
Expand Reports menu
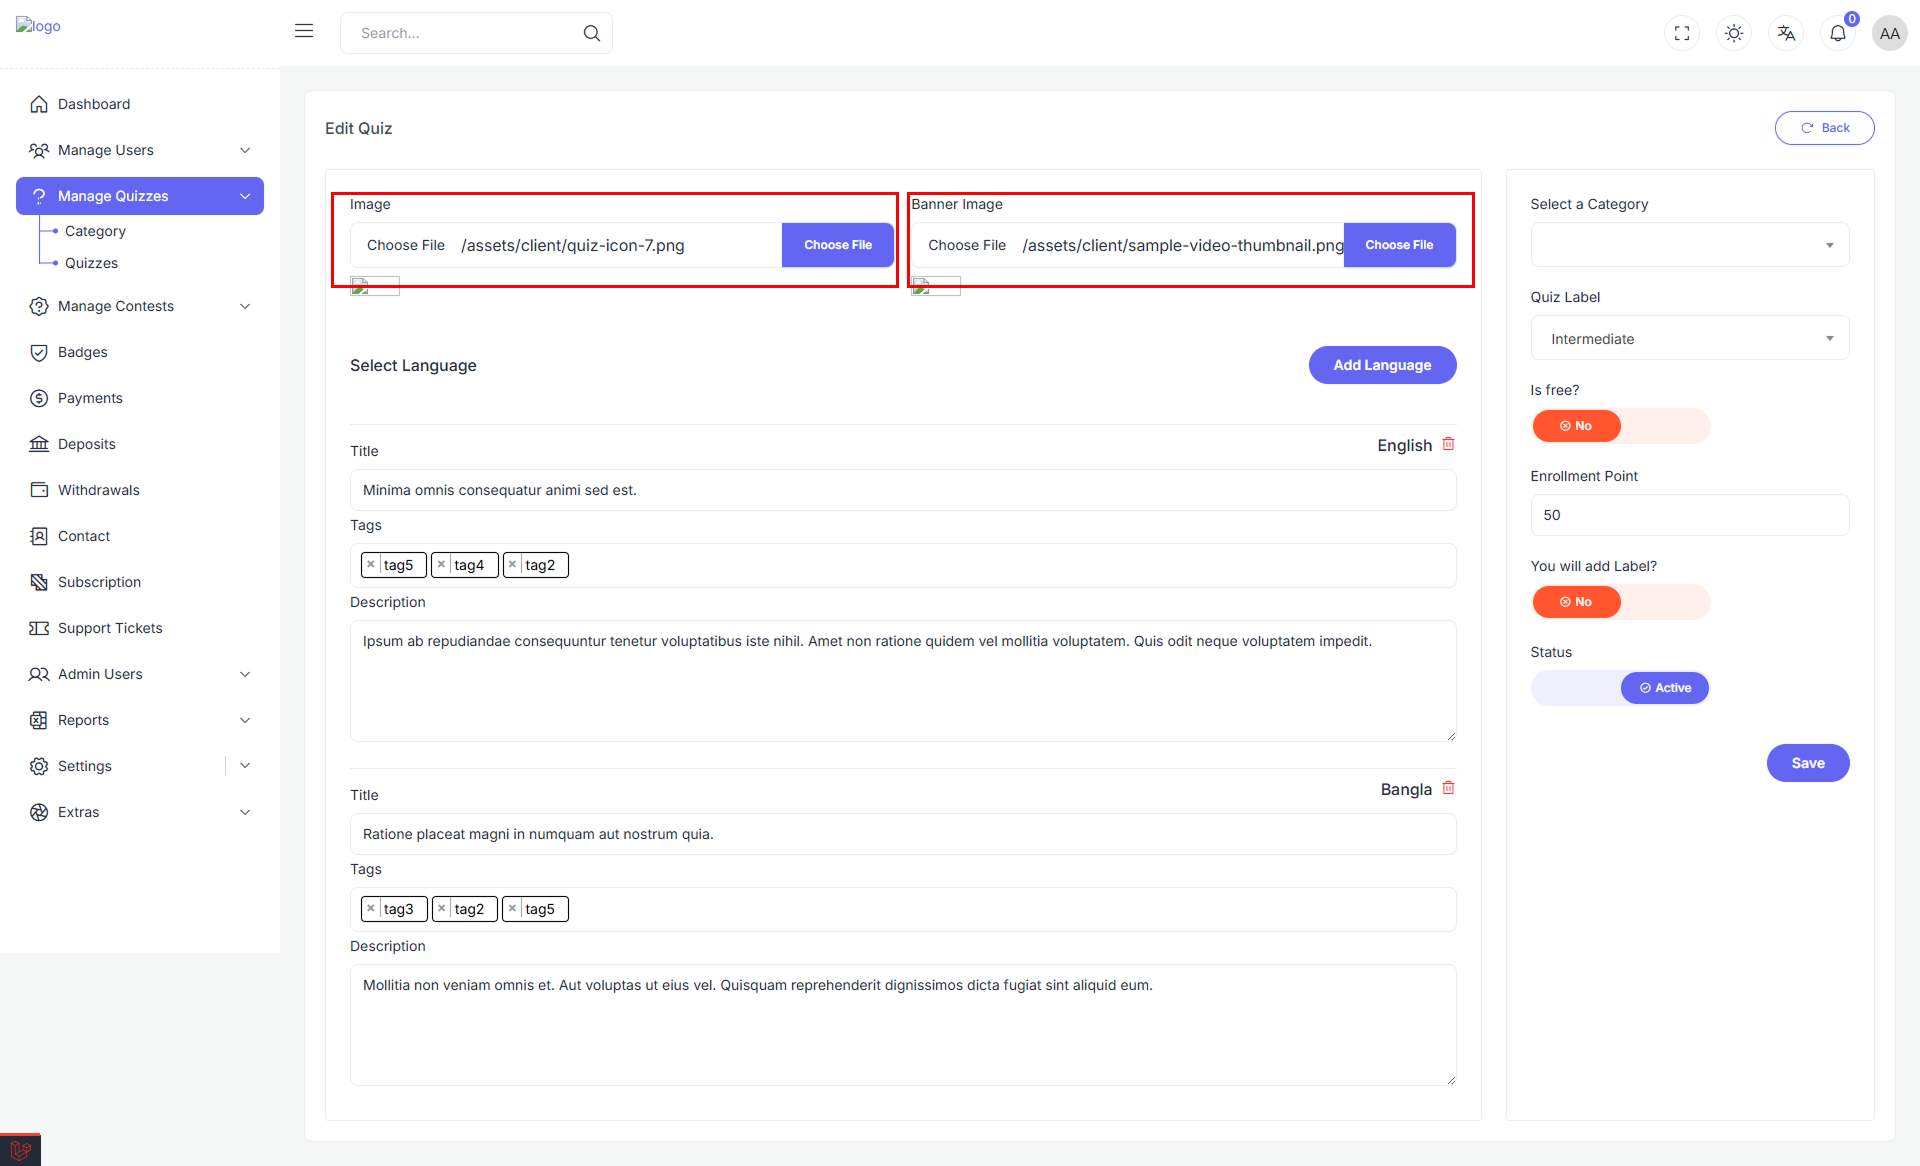click(x=140, y=720)
